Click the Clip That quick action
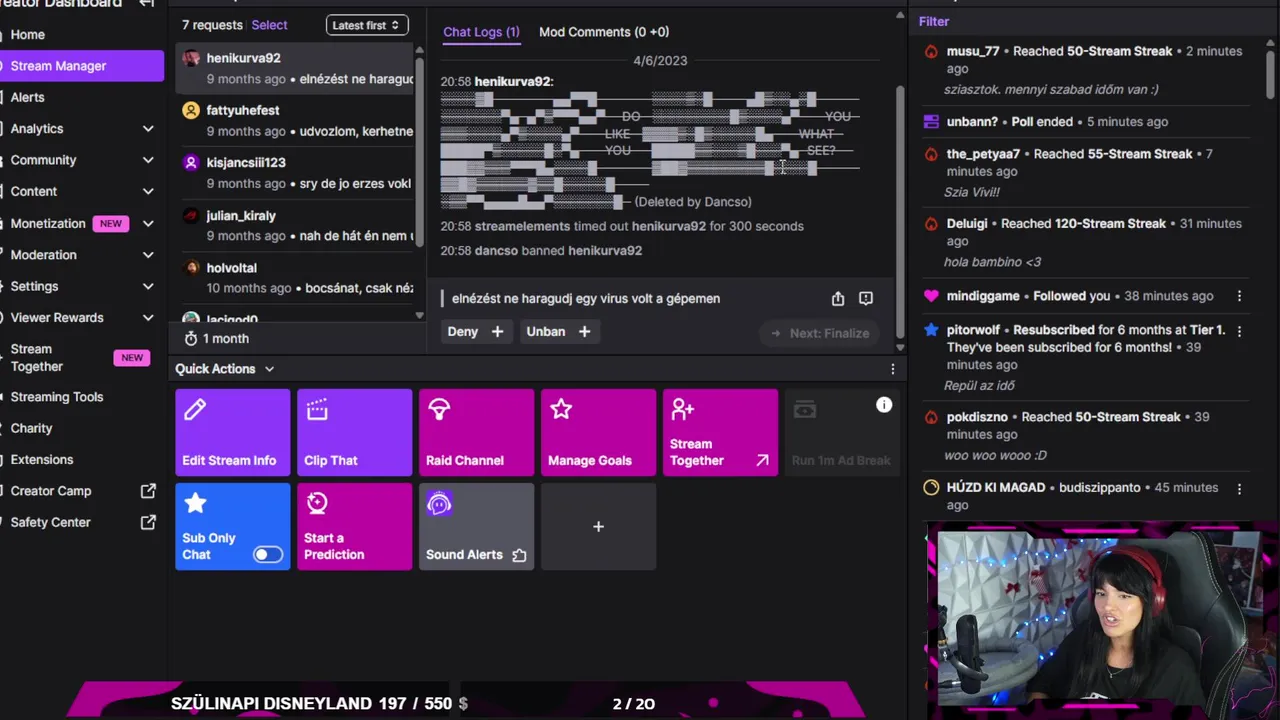The height and width of the screenshot is (720, 1280). click(354, 432)
